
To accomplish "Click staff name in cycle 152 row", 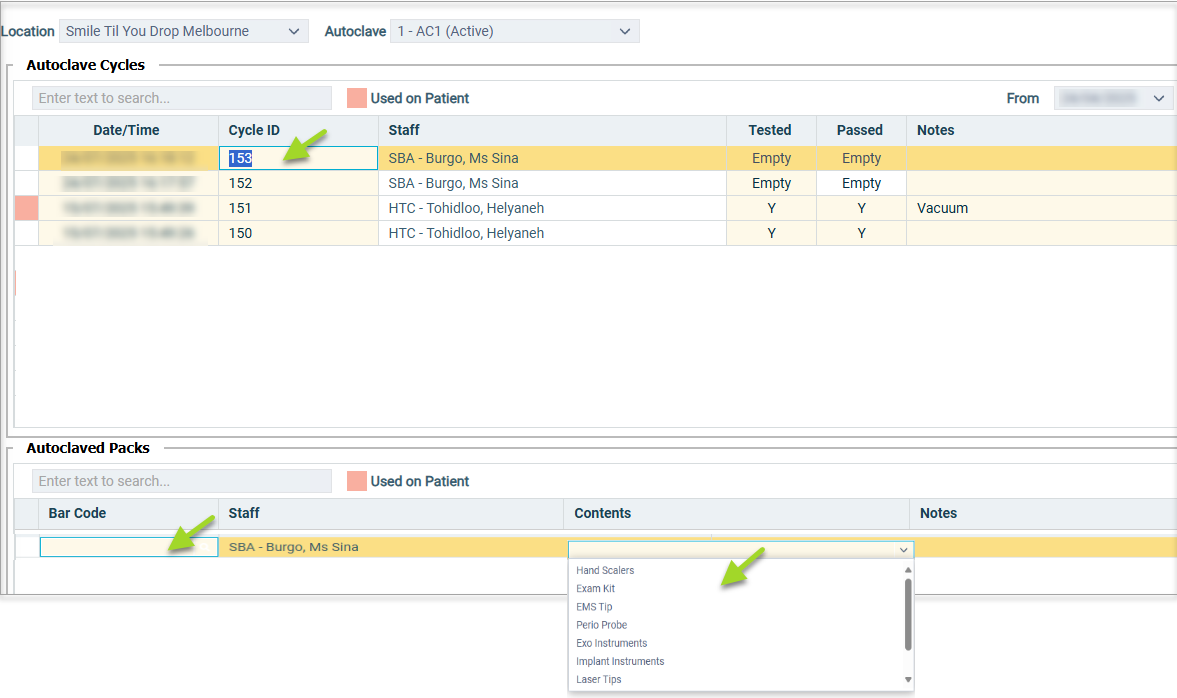I will coord(453,183).
